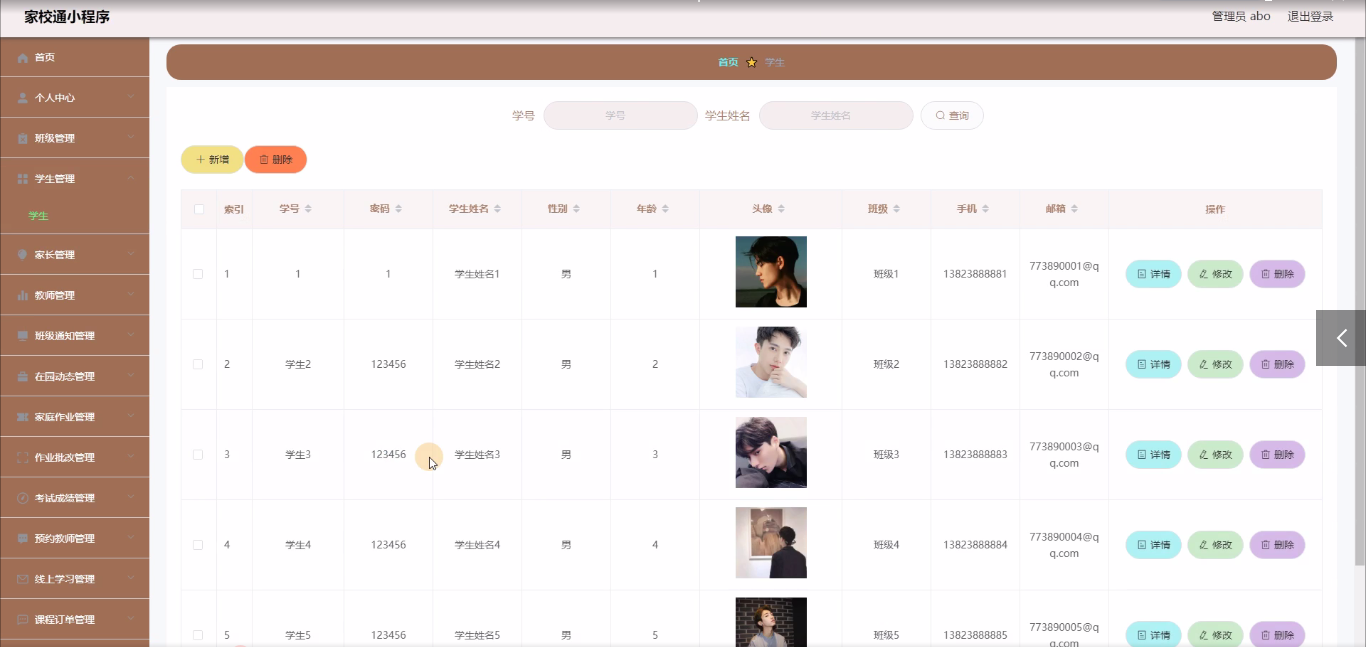
Task: Click the chat icon beside 课程订单管理
Action: click(23, 620)
